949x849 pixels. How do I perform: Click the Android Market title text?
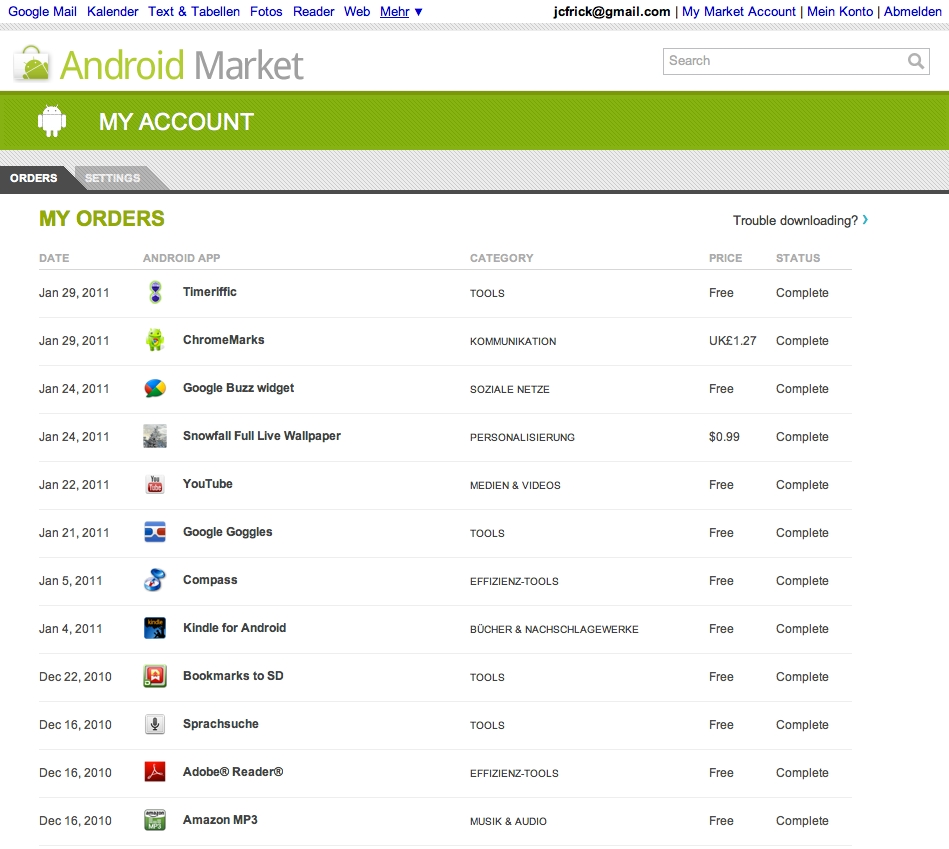click(x=182, y=65)
